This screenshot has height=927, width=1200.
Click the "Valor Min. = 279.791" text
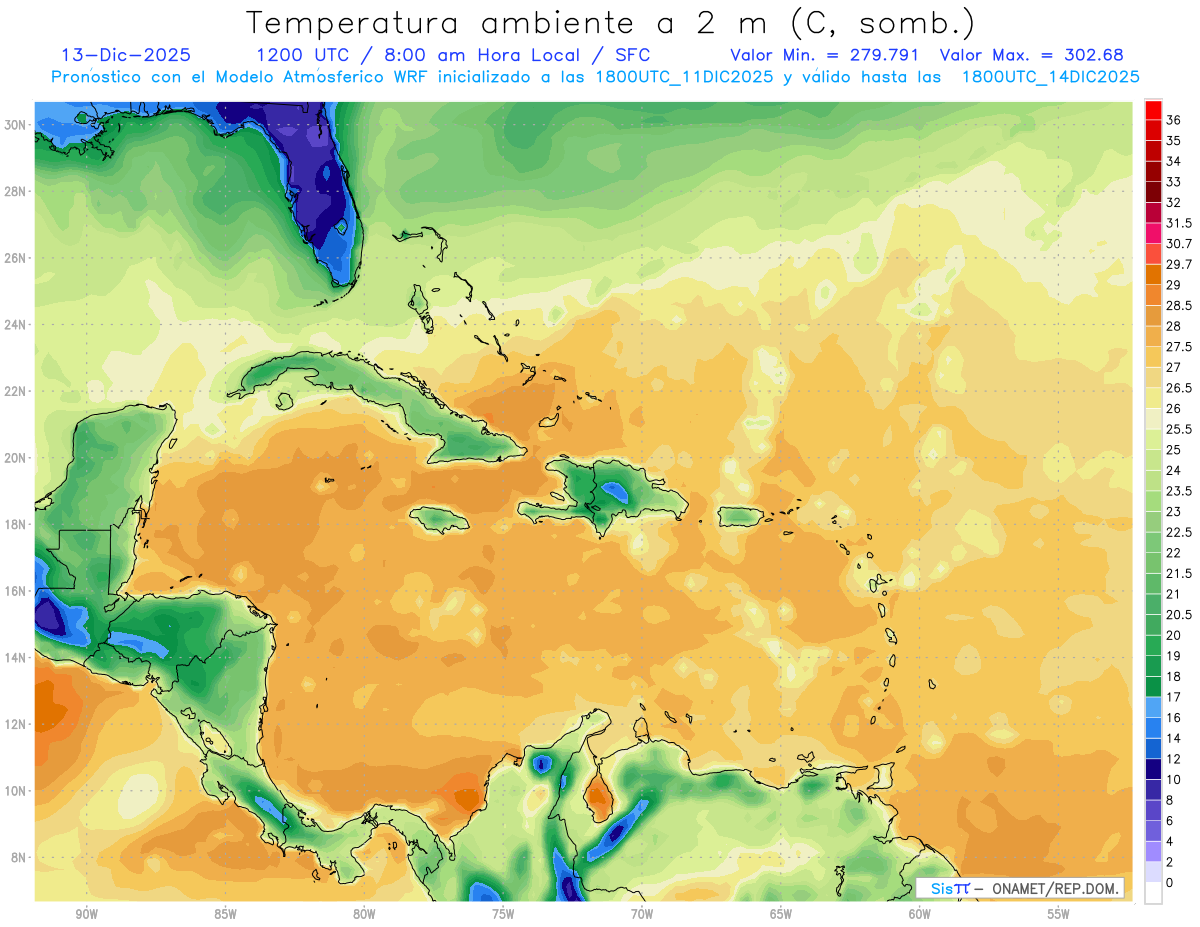(x=825, y=55)
